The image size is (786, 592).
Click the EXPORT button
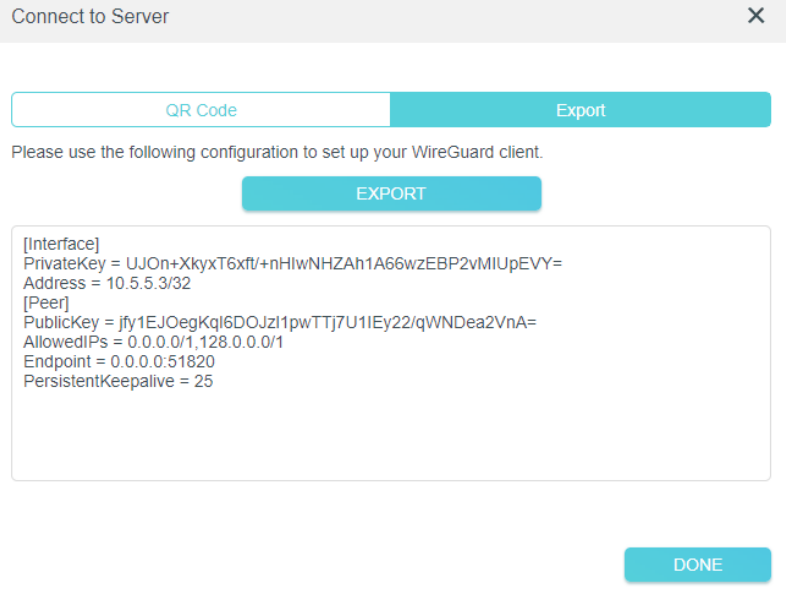pos(391,193)
